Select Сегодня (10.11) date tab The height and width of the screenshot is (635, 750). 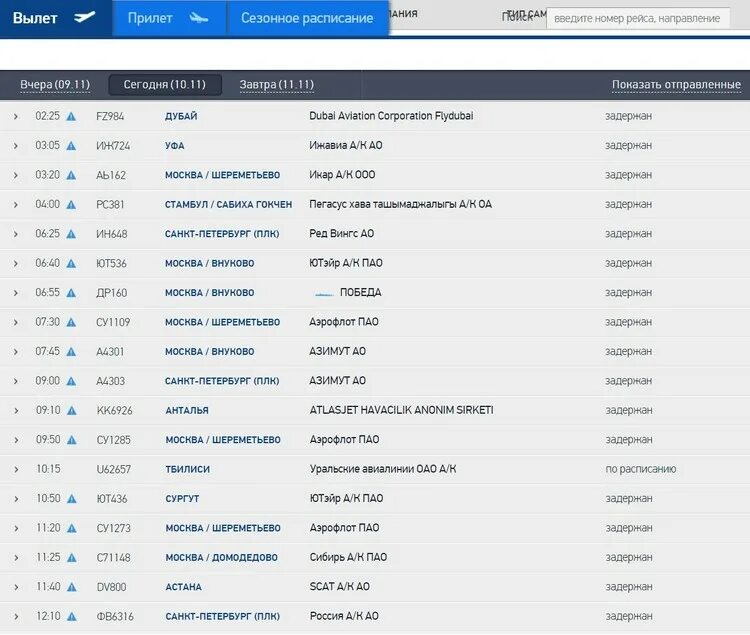coord(165,85)
